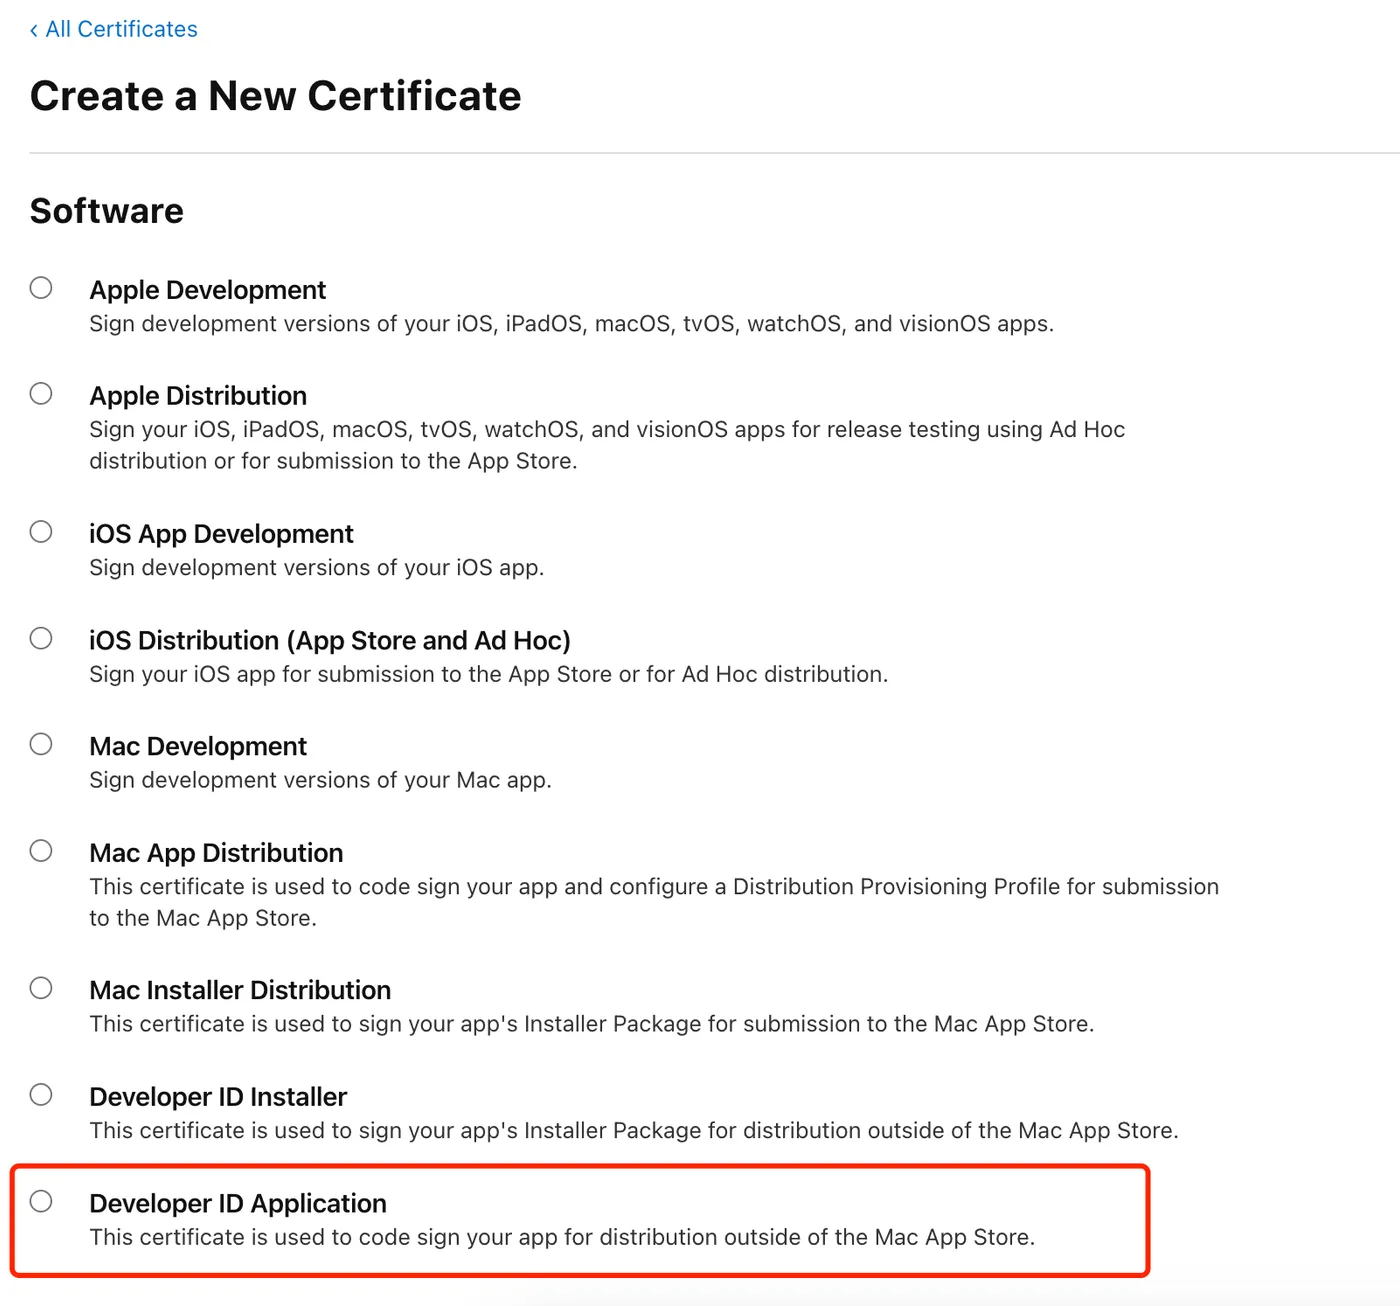Click the Developer ID Installer title label

(x=218, y=1097)
